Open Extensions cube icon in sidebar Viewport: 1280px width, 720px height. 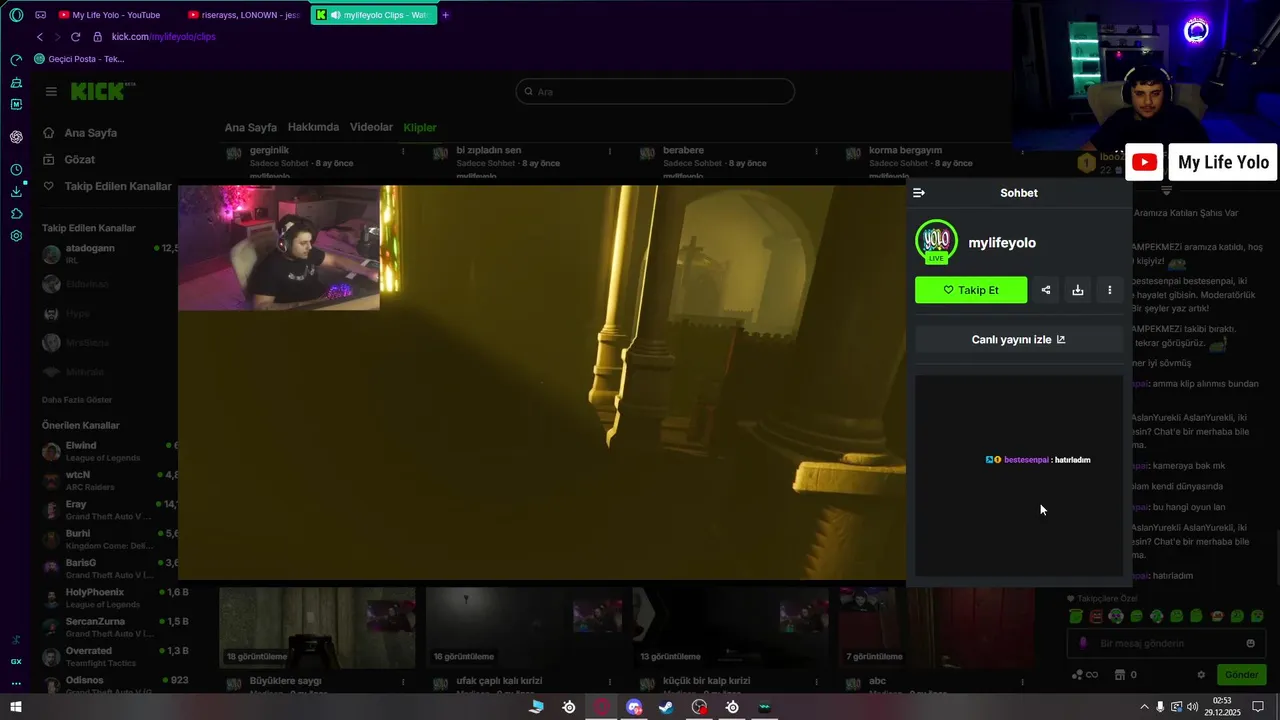click(16, 214)
